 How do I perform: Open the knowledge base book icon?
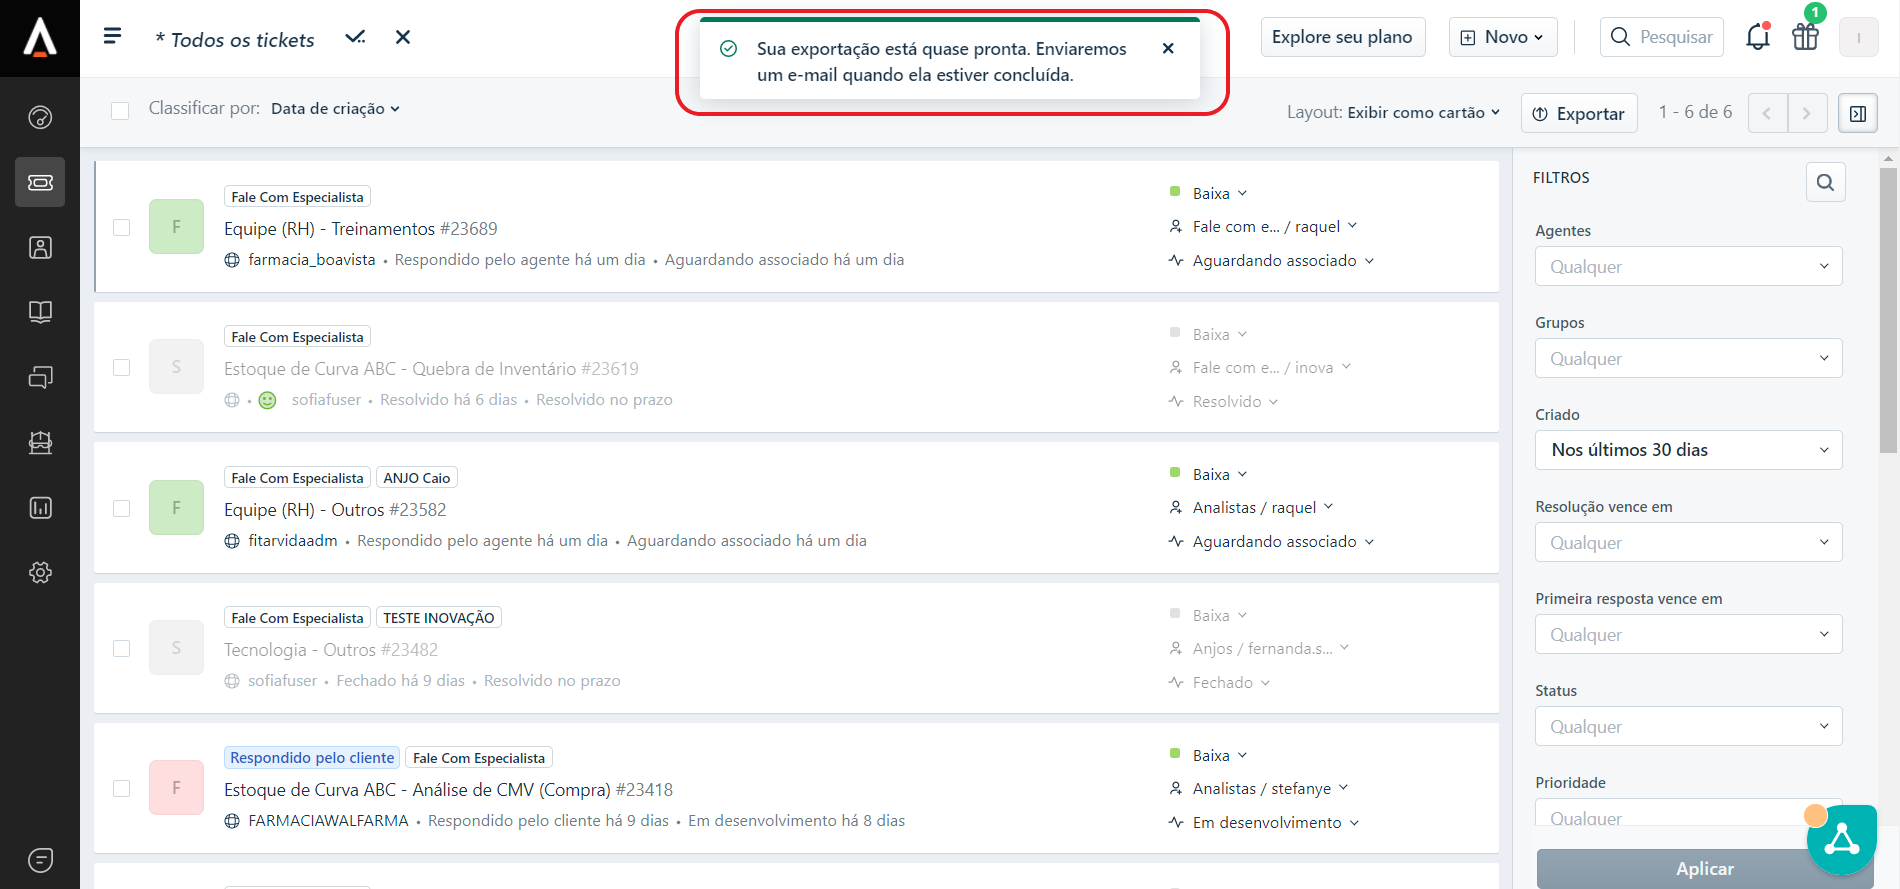(x=40, y=312)
